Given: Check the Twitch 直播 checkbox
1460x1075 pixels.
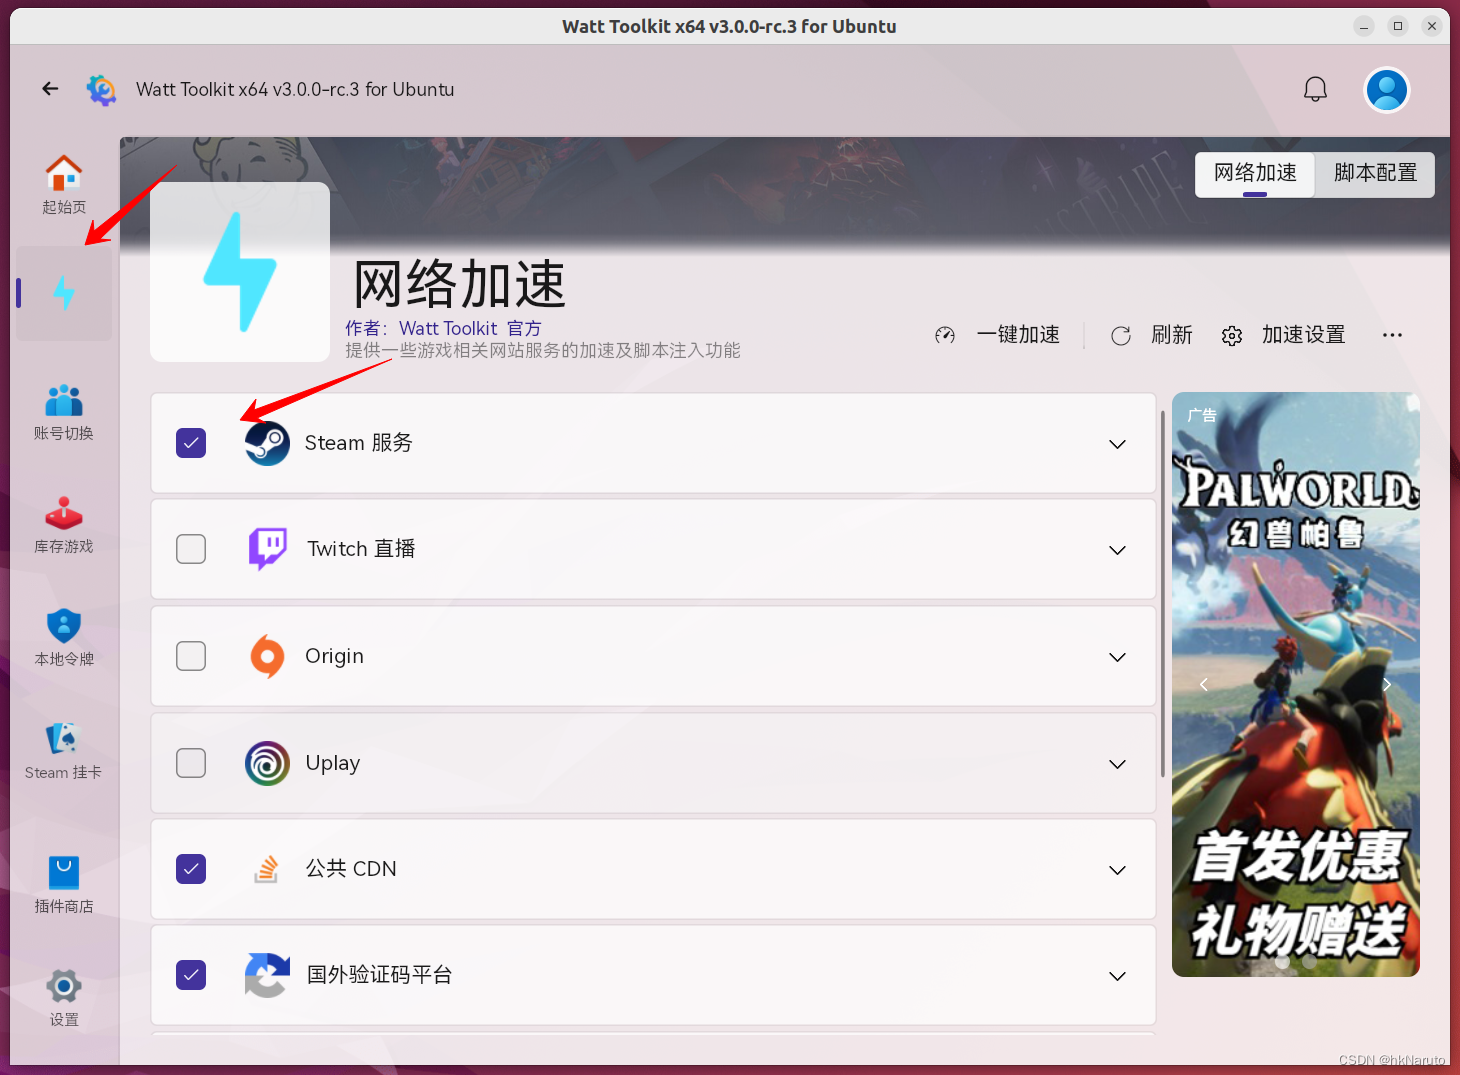Looking at the screenshot, I should point(191,549).
